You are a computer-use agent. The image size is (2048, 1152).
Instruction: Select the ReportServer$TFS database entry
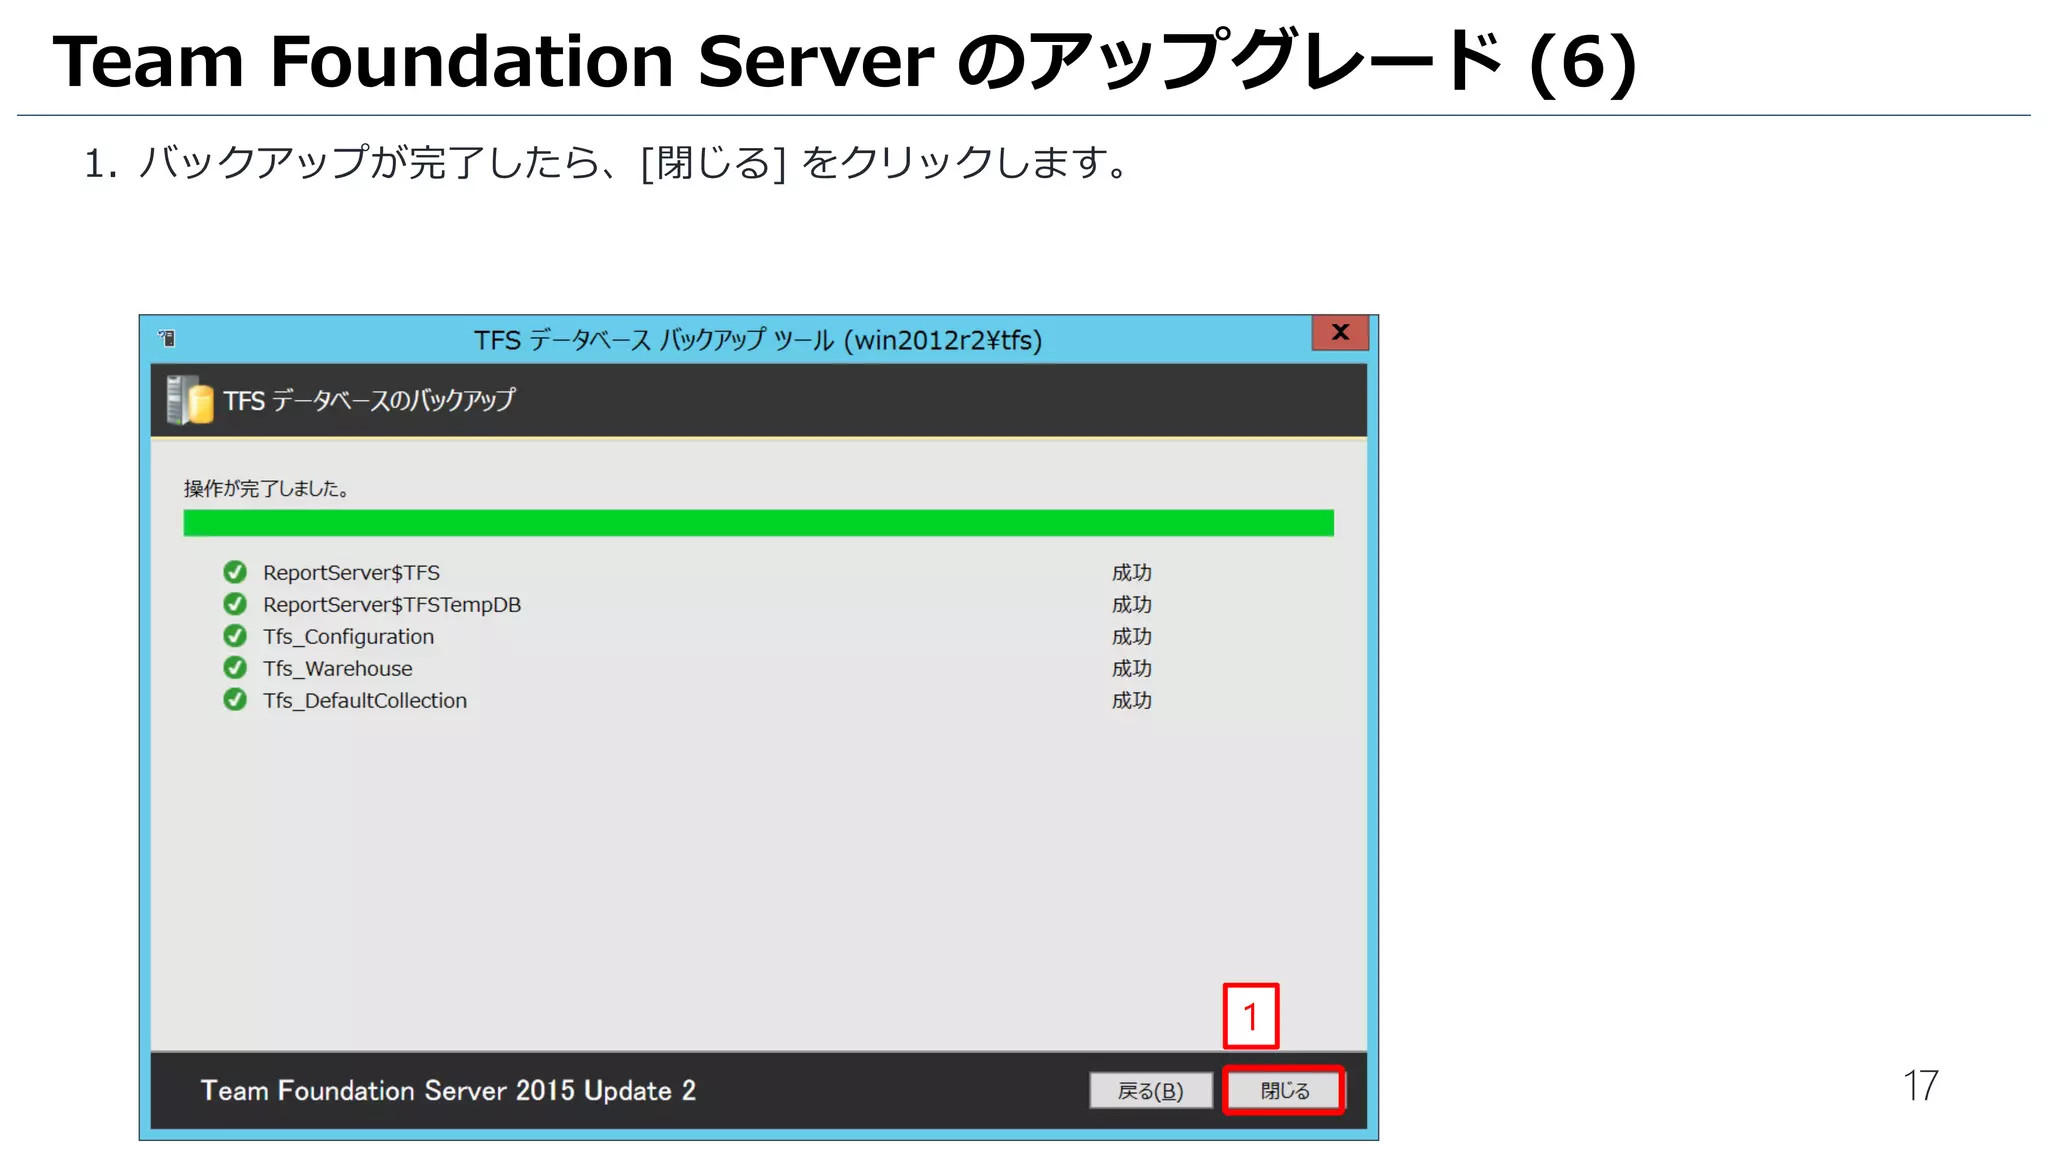tap(351, 573)
